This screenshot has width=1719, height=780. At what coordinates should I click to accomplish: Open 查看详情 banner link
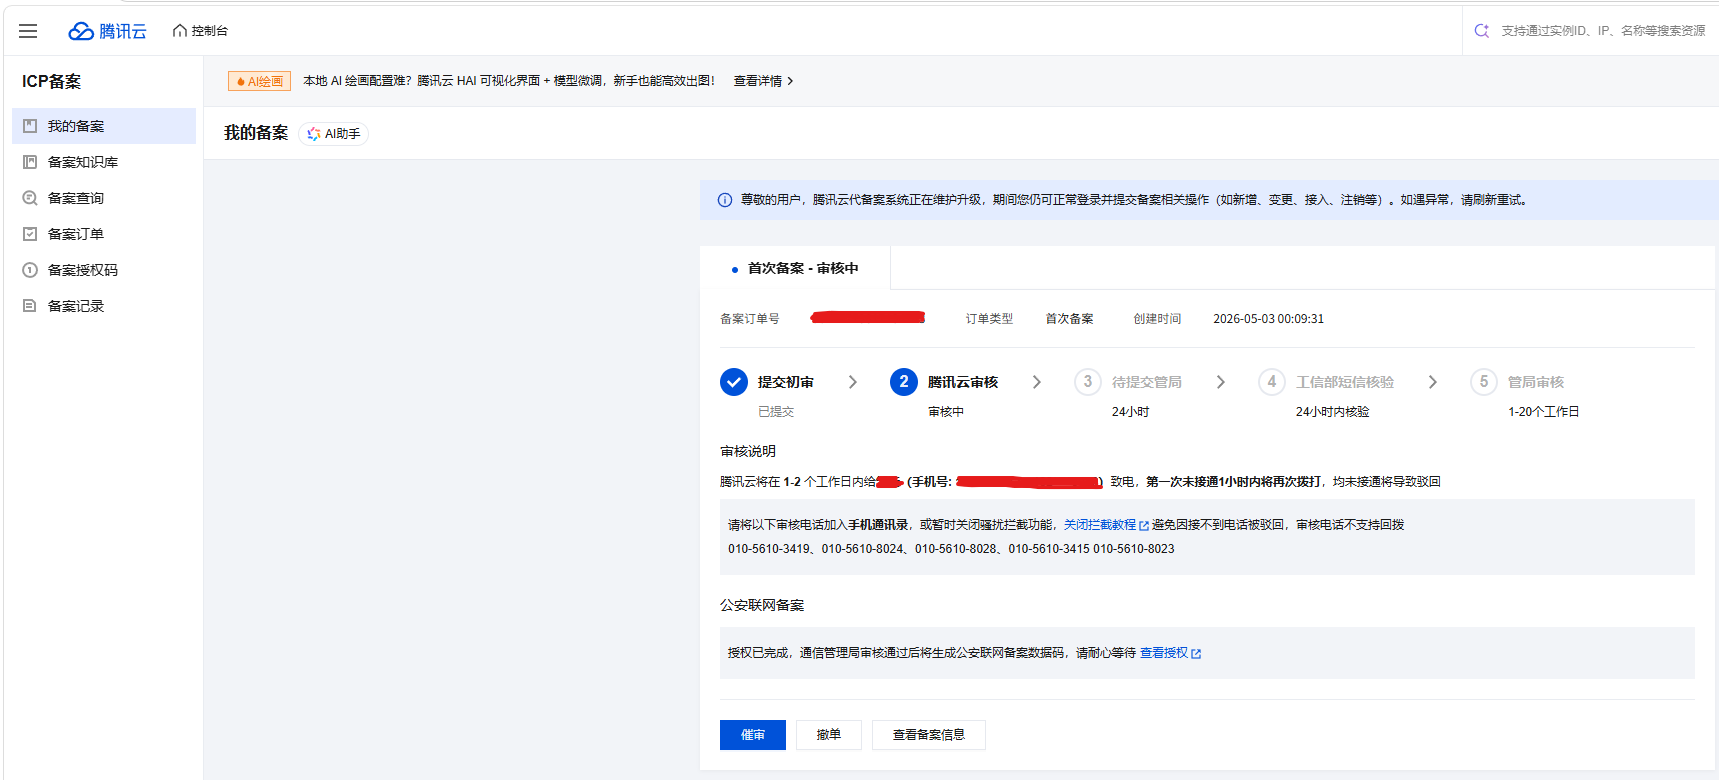[757, 81]
